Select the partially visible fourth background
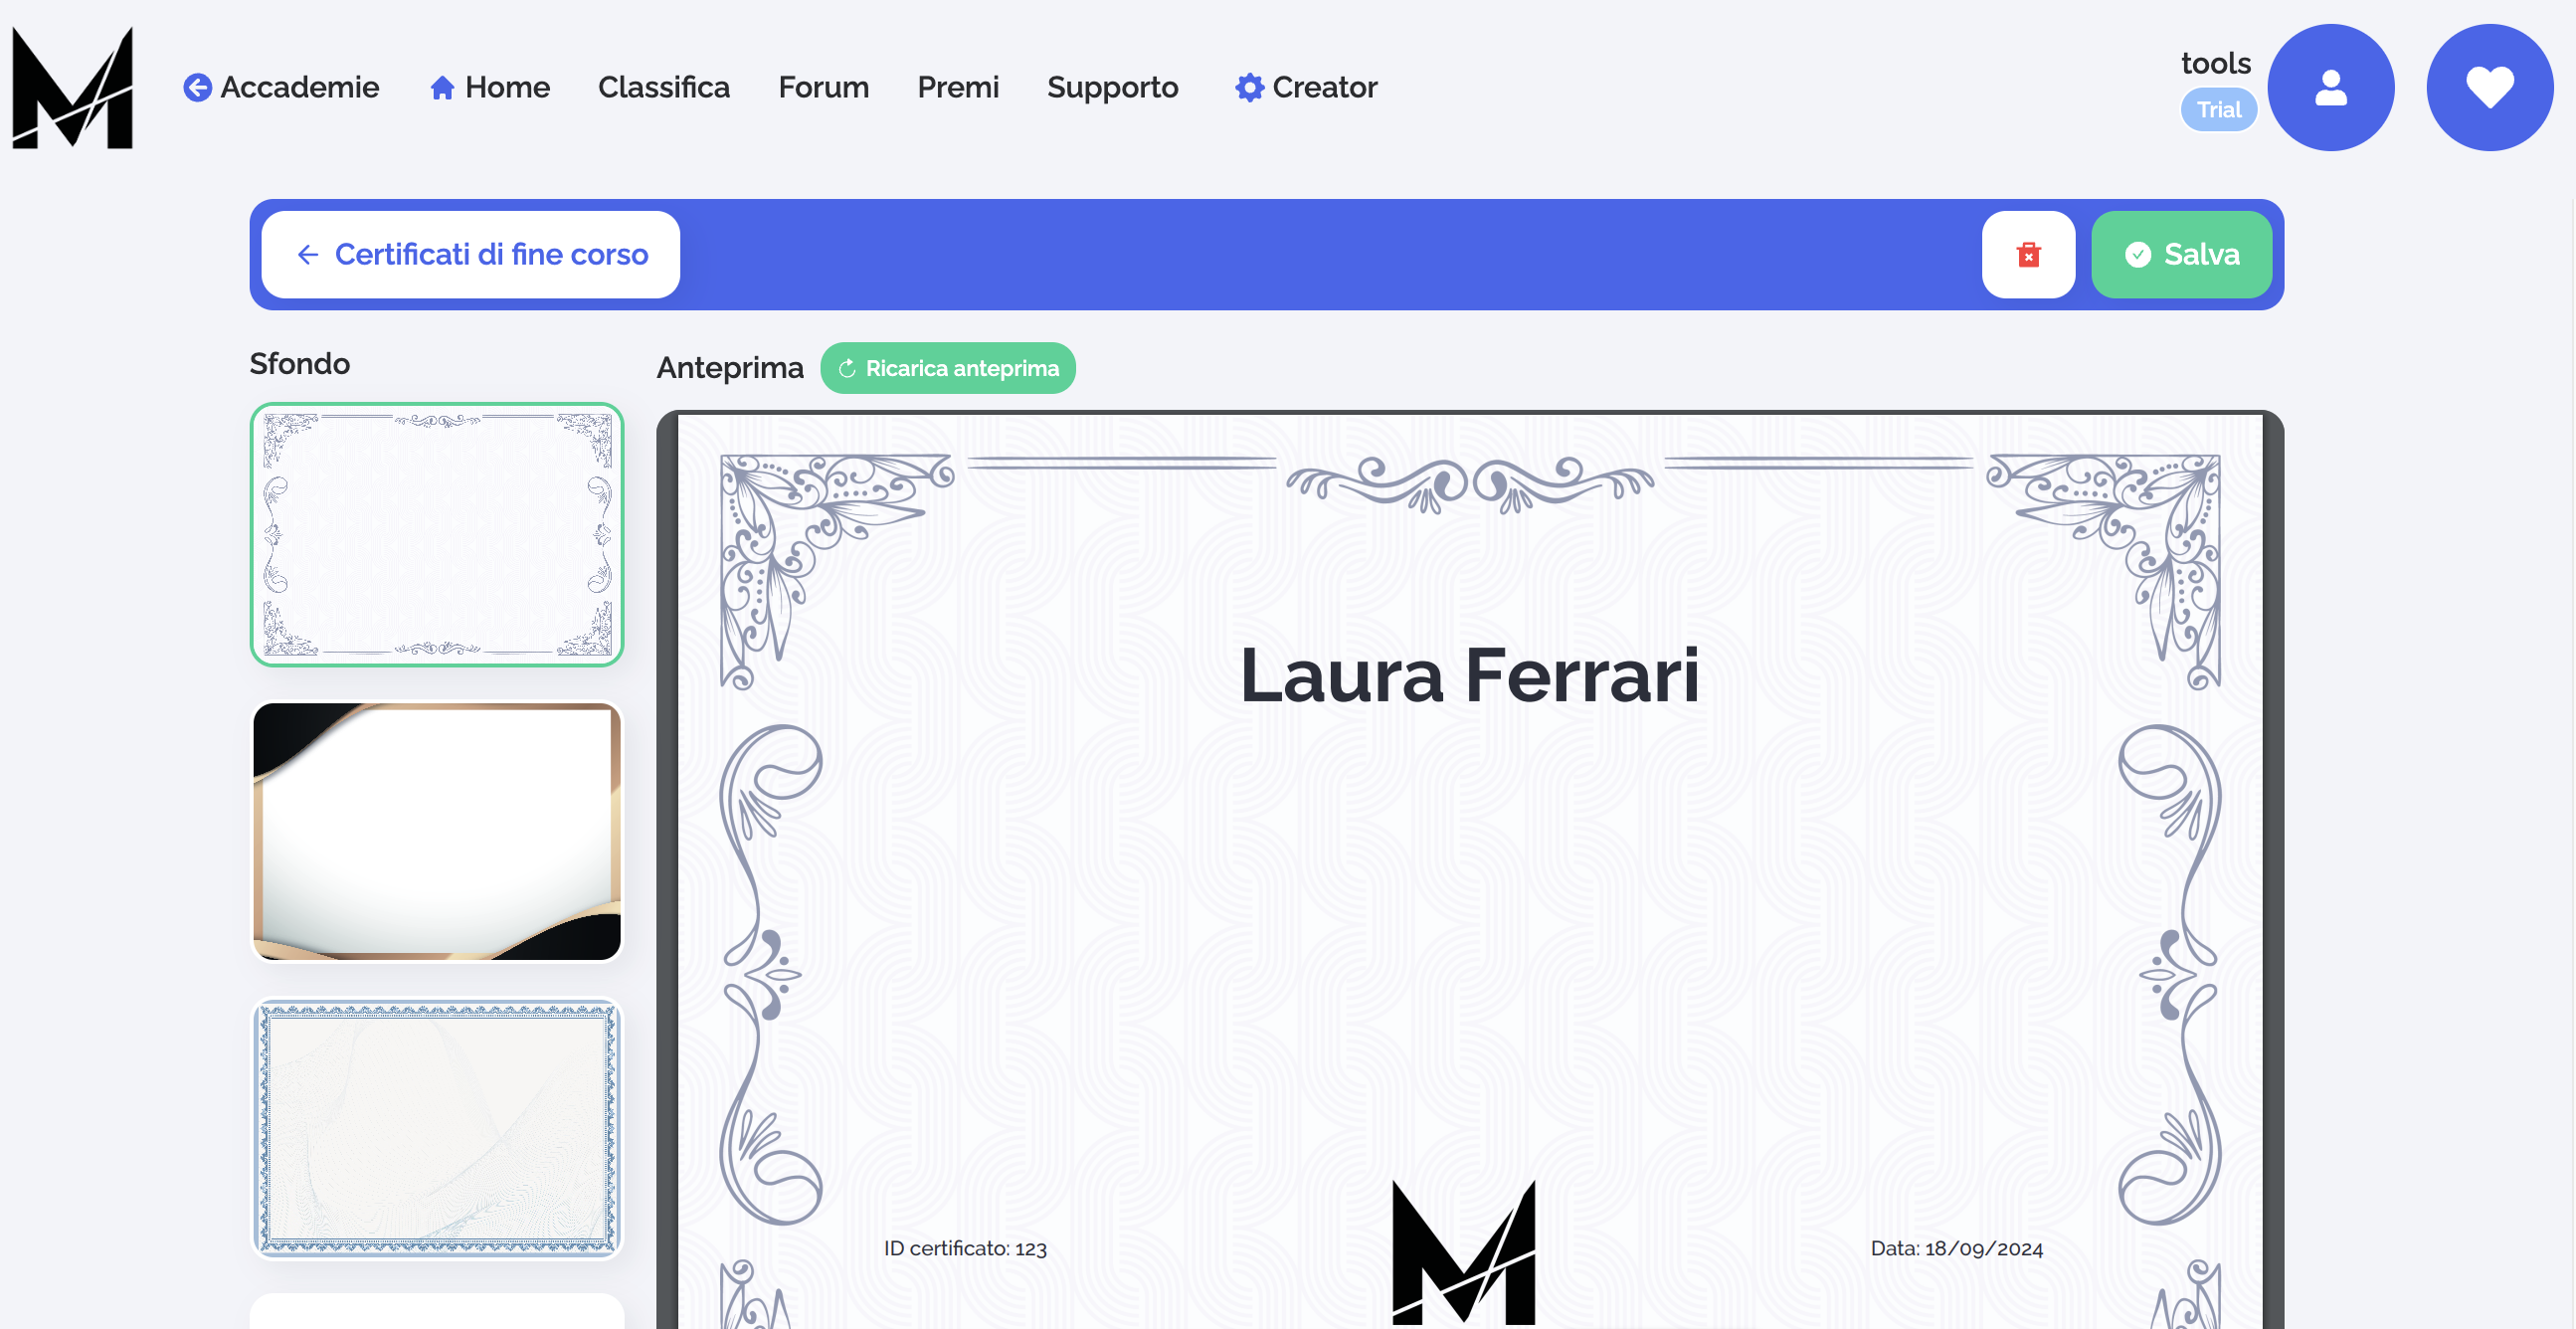 (x=437, y=1312)
